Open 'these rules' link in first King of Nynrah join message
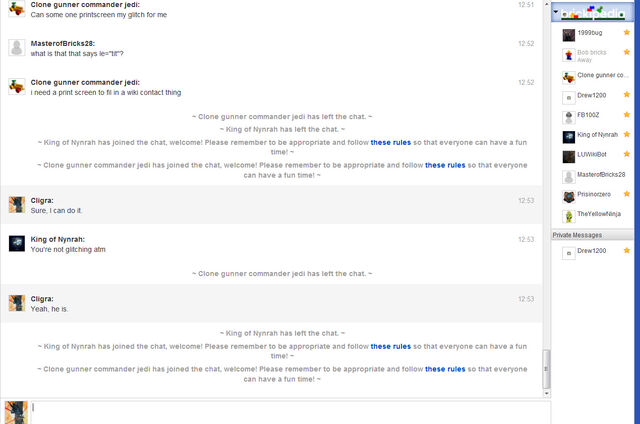Viewport: 640px width, 424px height. (x=391, y=142)
